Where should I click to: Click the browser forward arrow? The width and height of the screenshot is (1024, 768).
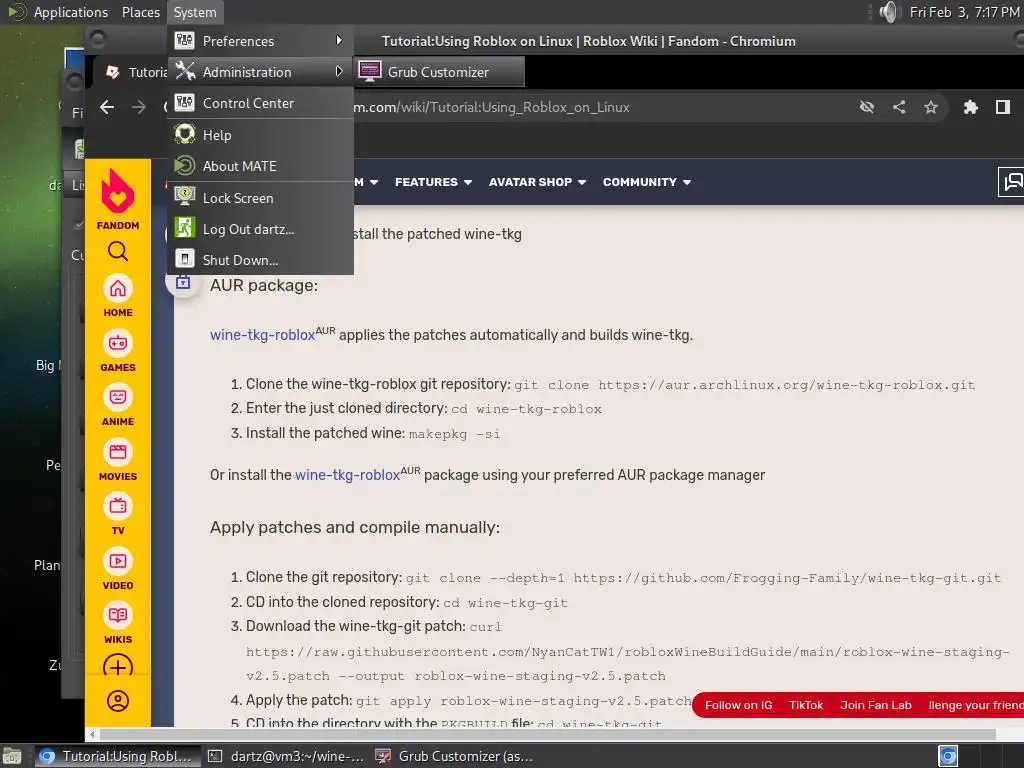pyautogui.click(x=138, y=107)
